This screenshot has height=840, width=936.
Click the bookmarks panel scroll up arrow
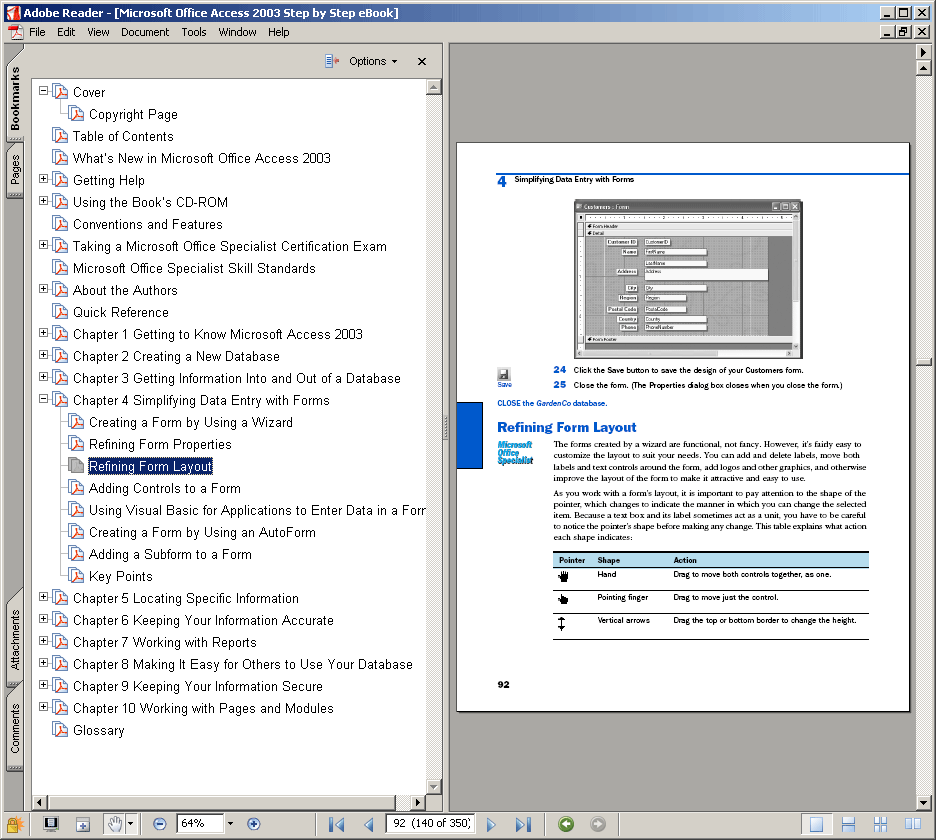434,87
